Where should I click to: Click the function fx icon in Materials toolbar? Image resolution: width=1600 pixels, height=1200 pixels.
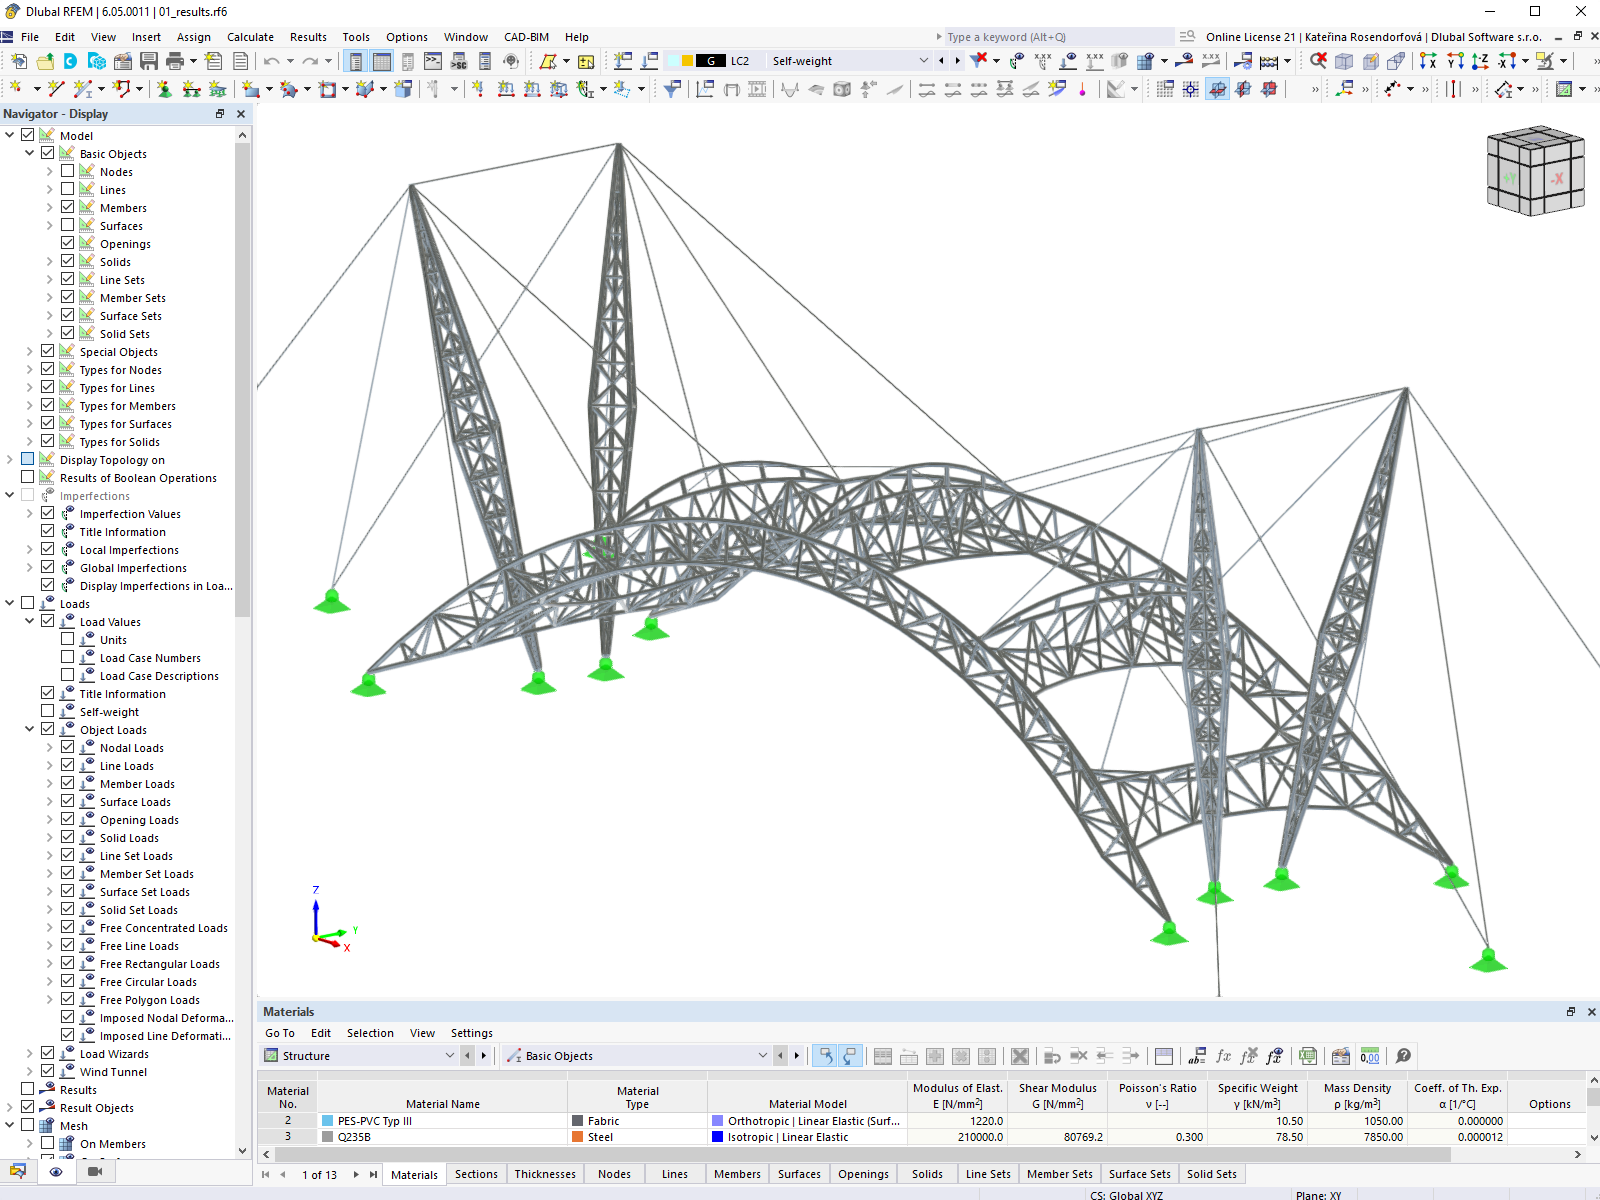coord(1222,1056)
